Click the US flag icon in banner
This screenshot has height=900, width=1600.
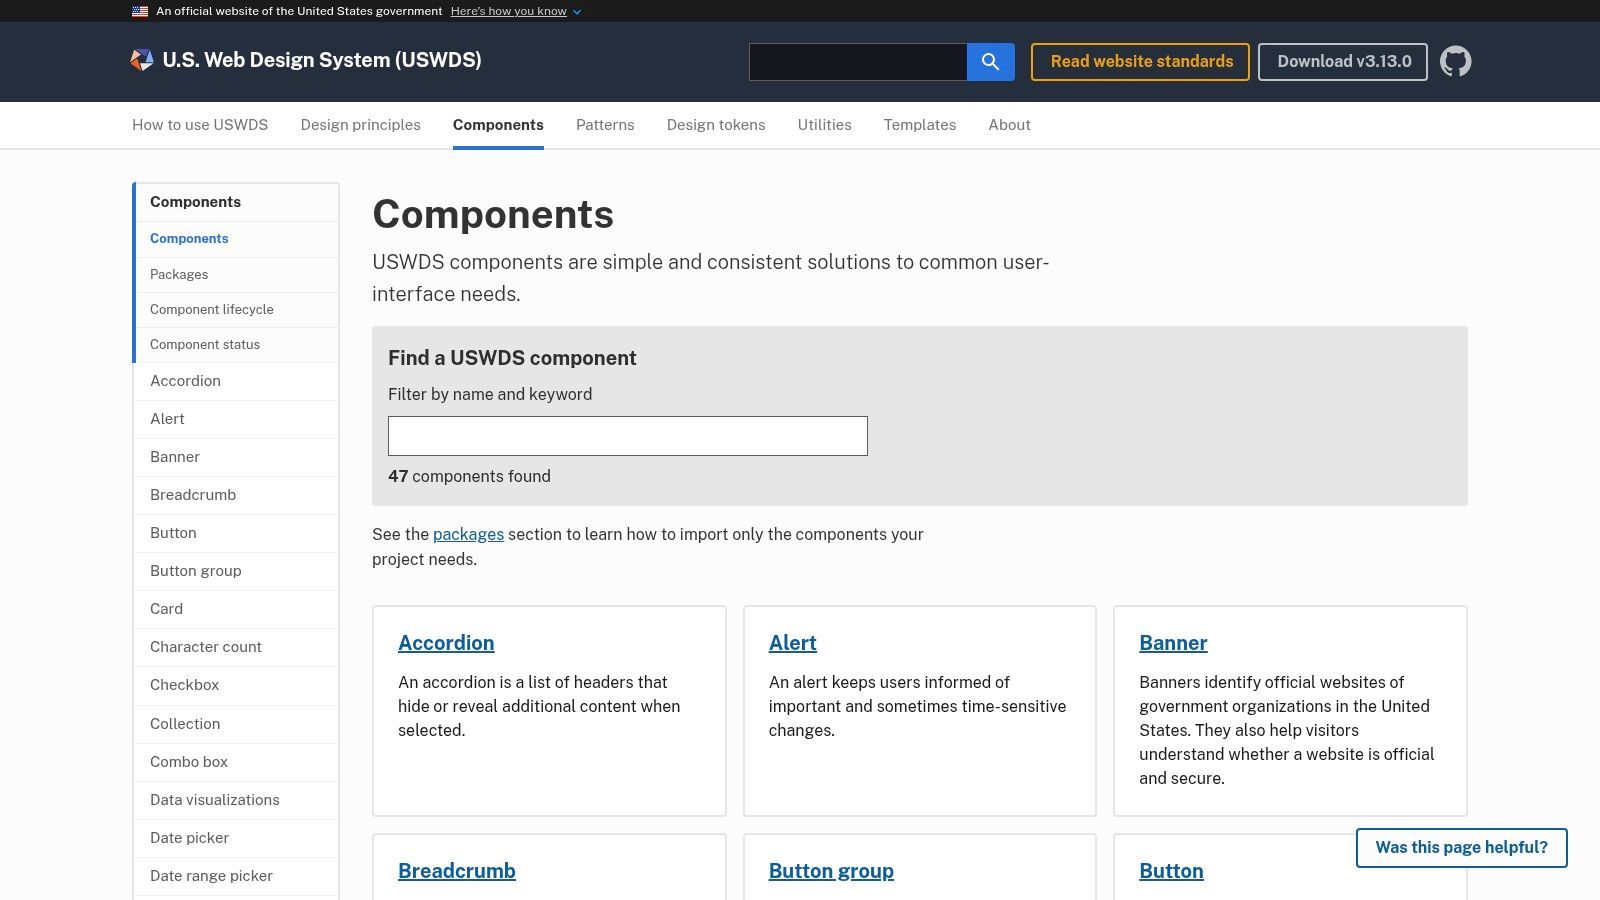coord(140,11)
